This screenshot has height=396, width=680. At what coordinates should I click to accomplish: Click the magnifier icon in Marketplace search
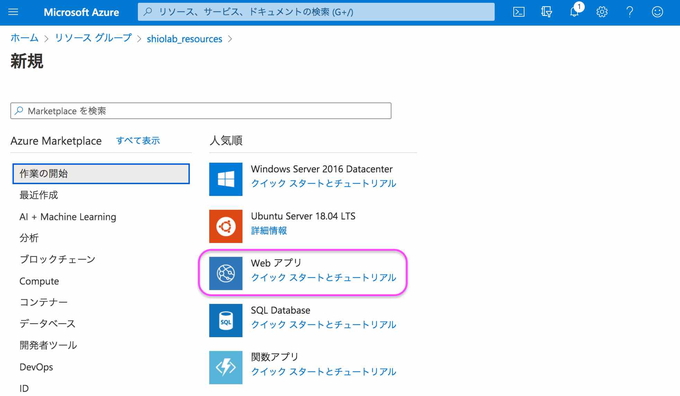[19, 111]
